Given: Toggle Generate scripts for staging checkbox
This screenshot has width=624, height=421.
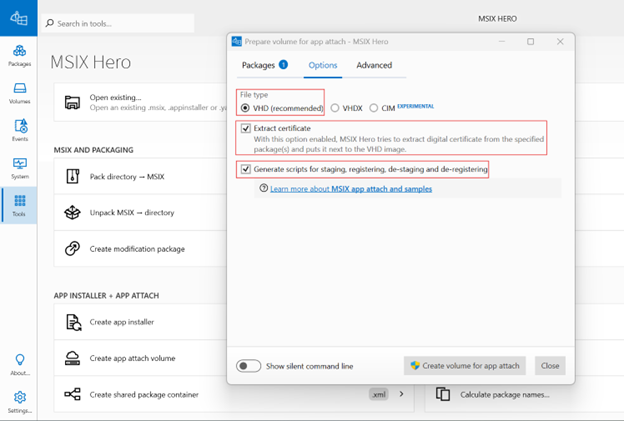Looking at the screenshot, I should click(x=245, y=170).
